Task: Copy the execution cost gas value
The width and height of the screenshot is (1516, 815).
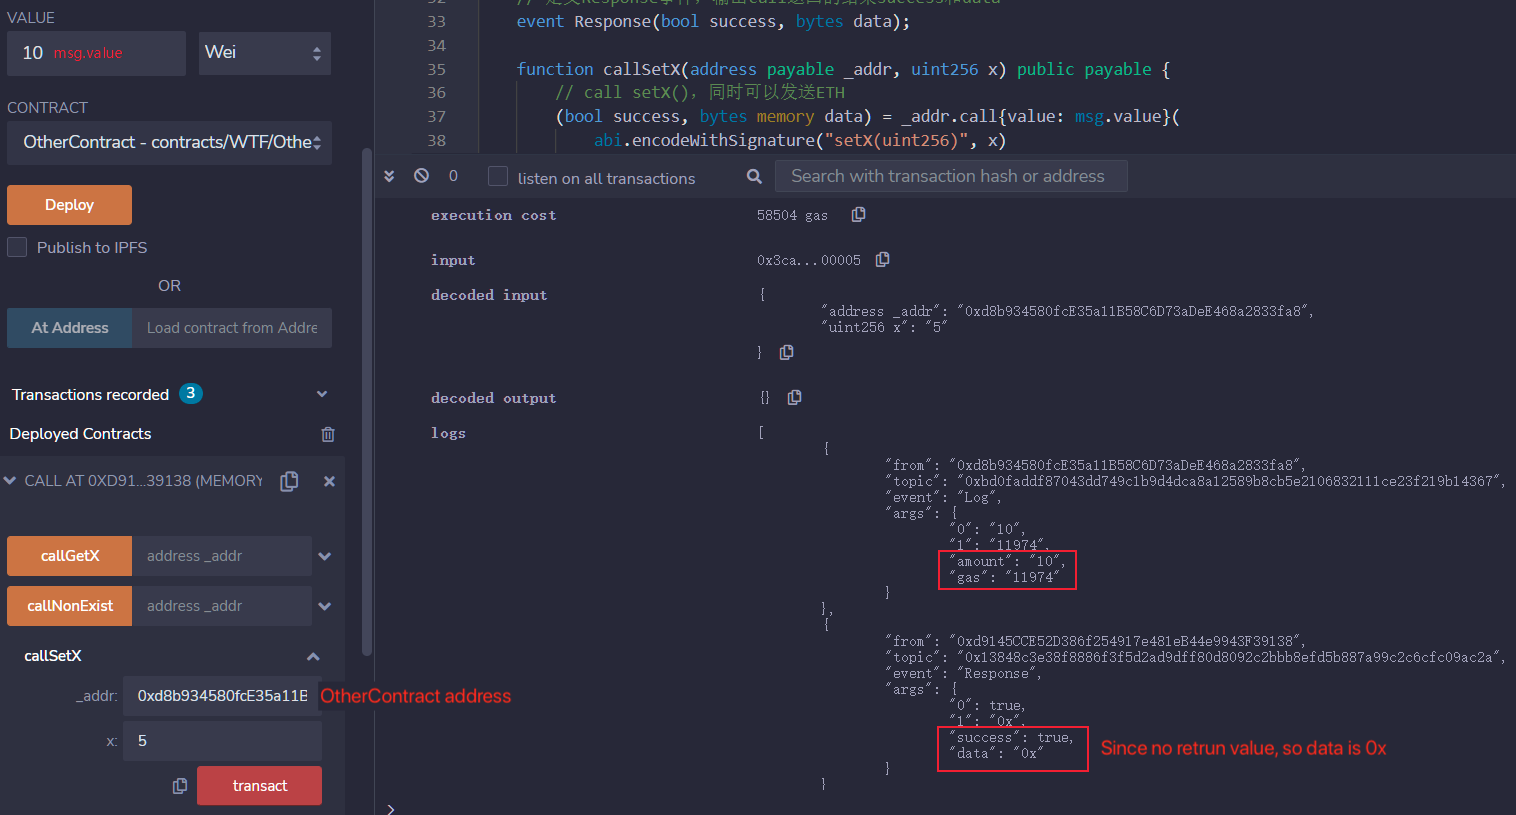Action: 858,214
